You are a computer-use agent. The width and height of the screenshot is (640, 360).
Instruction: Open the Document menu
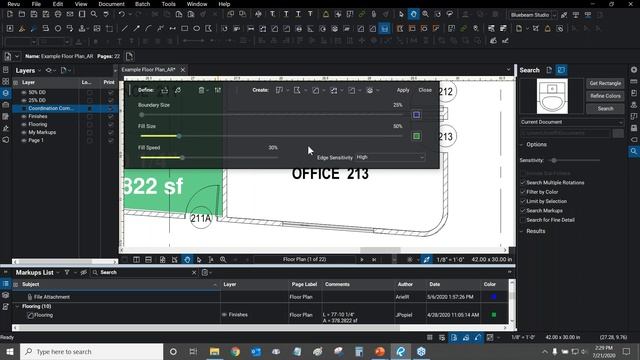[111, 4]
